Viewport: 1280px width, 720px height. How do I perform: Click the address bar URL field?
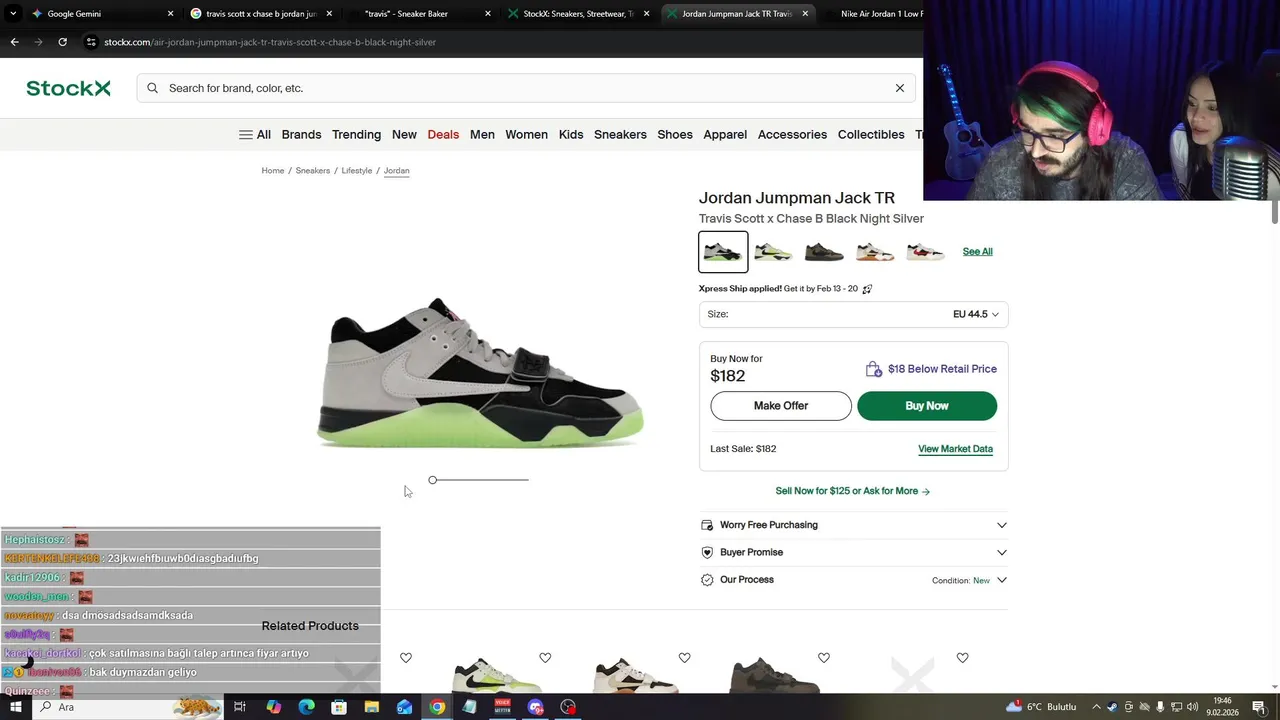click(x=500, y=42)
